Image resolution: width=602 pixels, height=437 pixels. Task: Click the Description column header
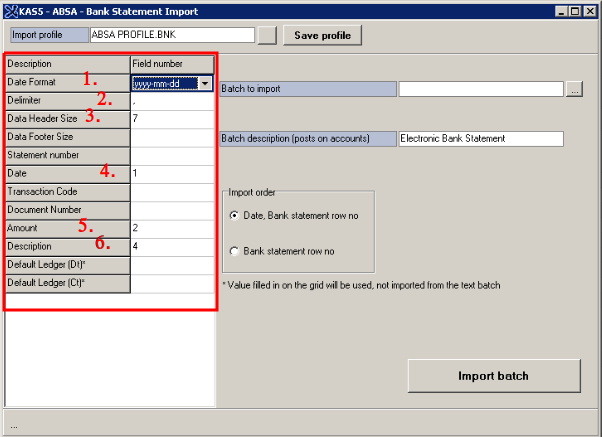(68, 65)
